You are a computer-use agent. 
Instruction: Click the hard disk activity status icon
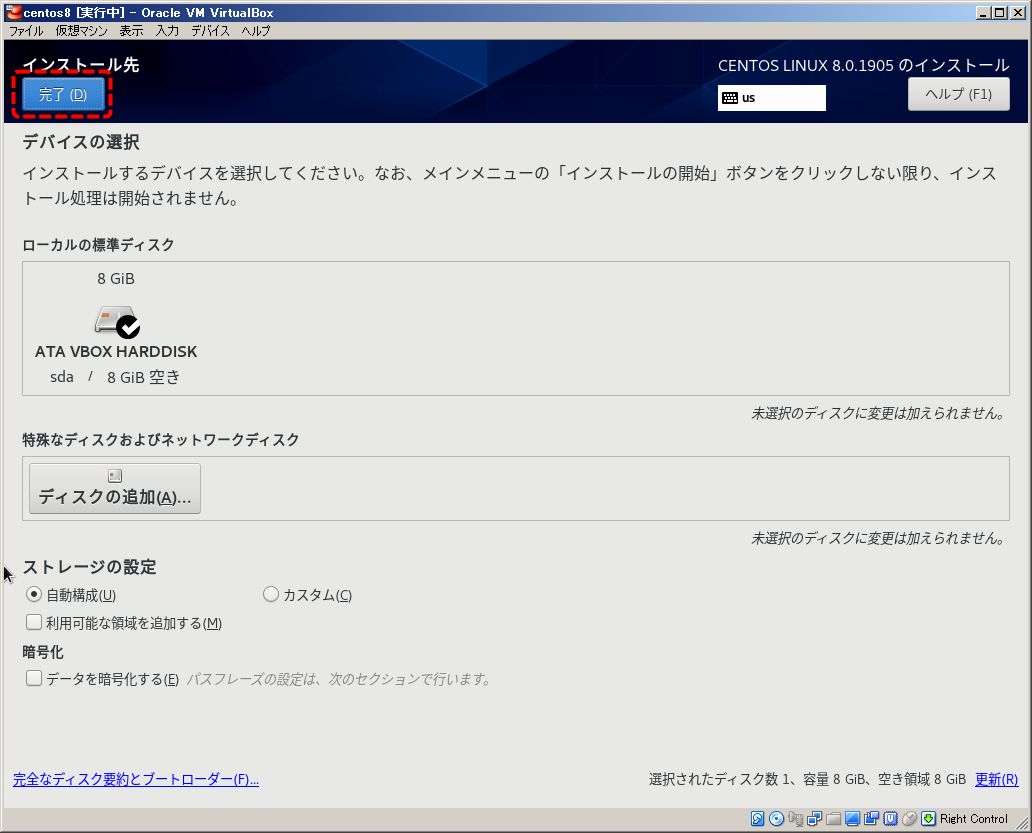coord(757,819)
